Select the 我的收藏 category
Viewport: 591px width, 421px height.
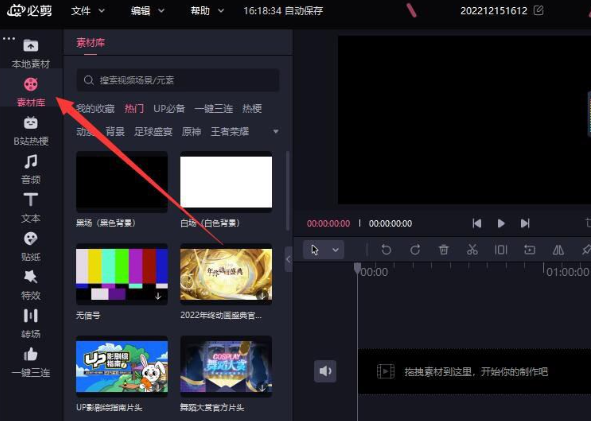click(x=95, y=109)
